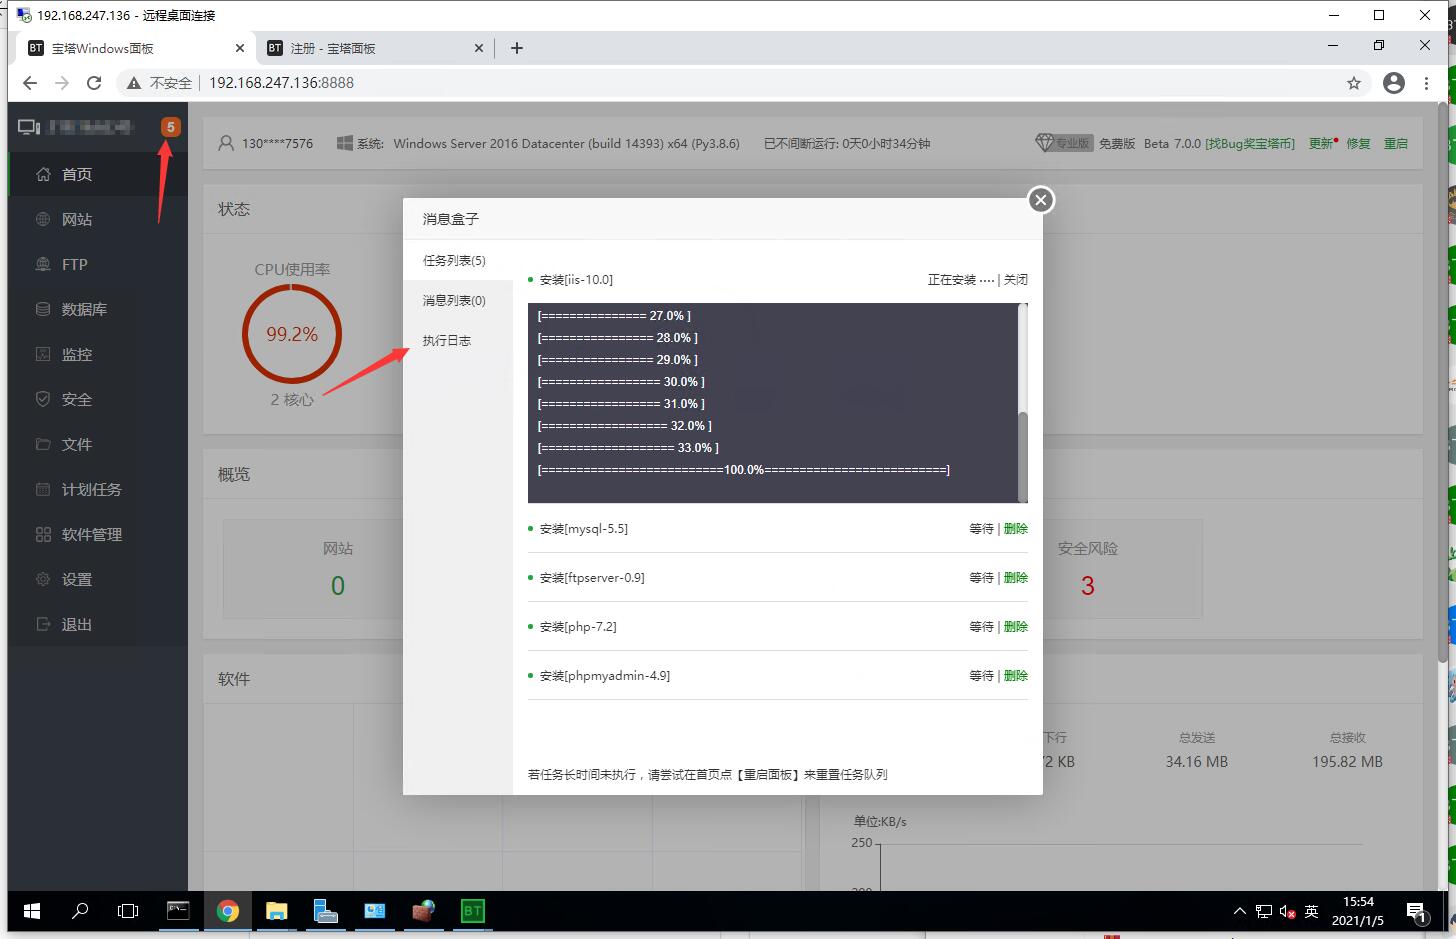
Task: Open 设置 gear icon in sidebar
Action: pos(43,579)
